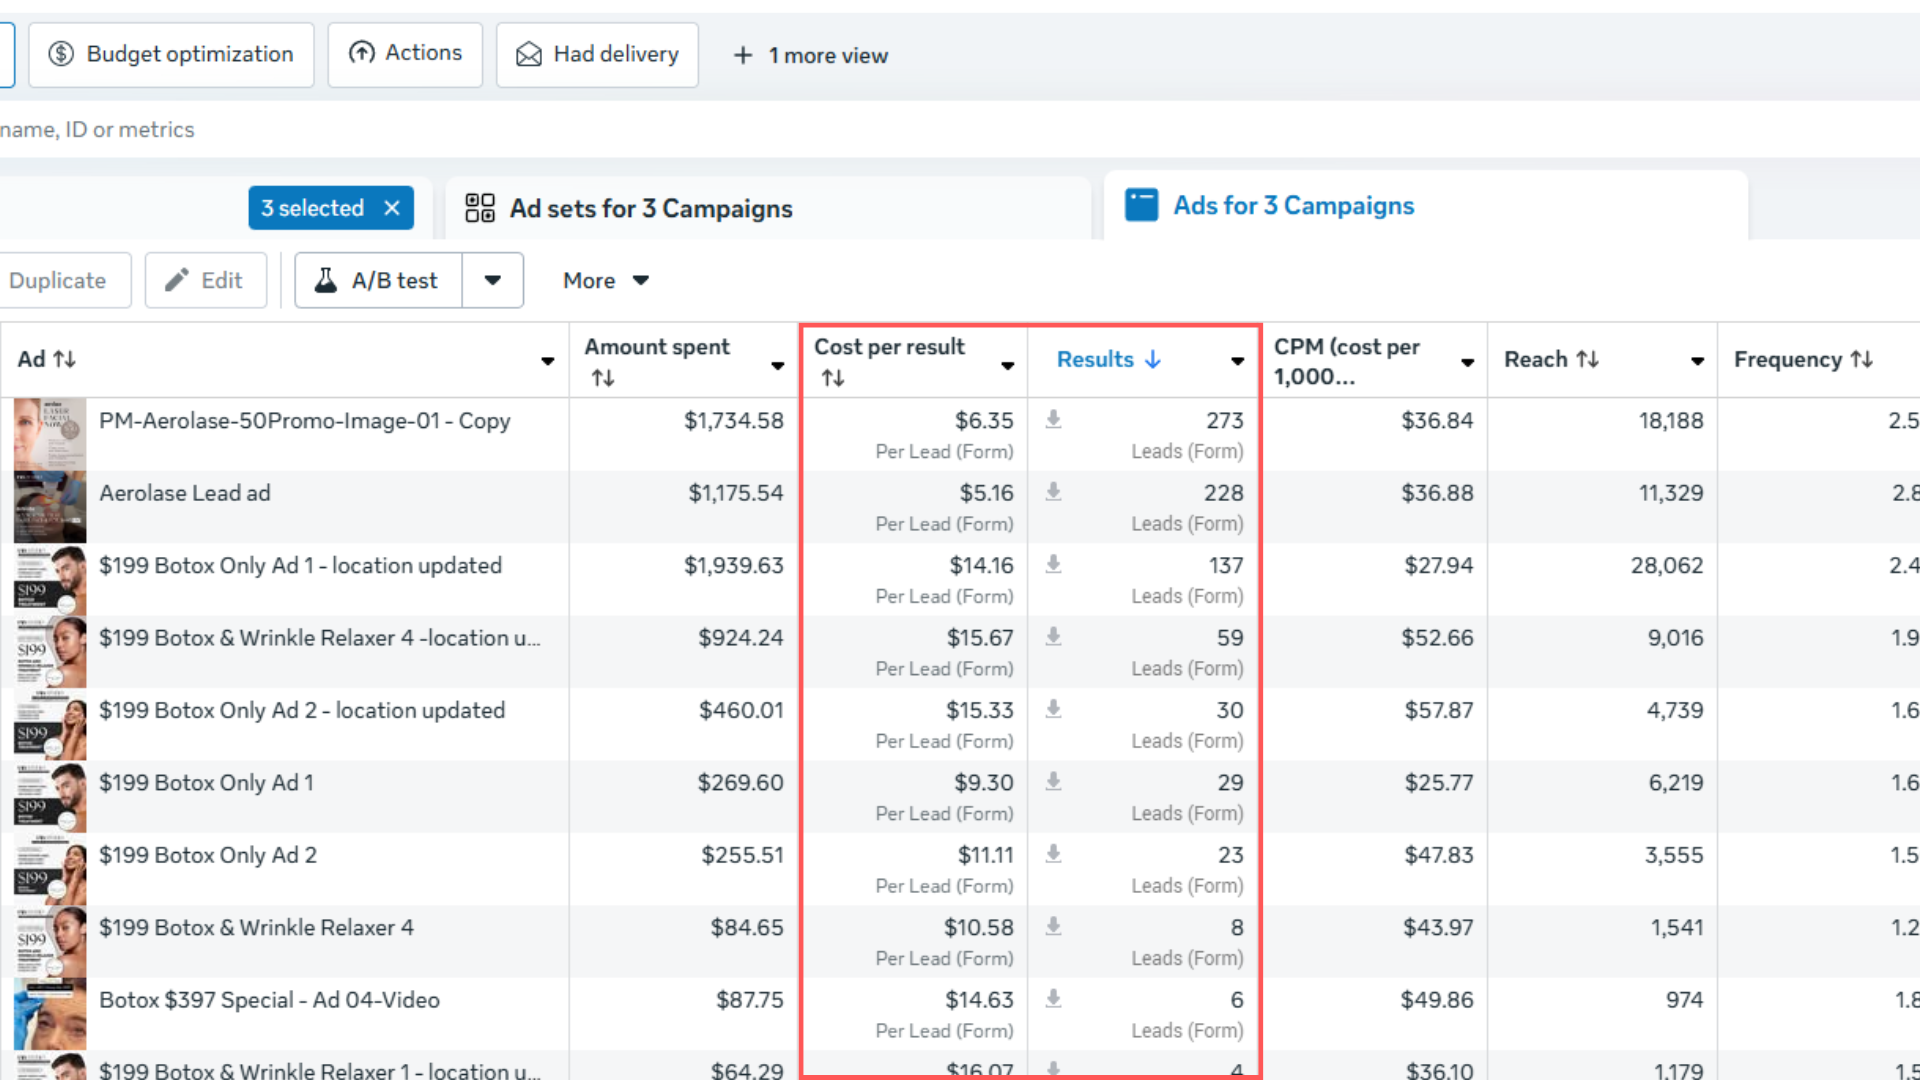Click the $5.16 cost per result value
This screenshot has height=1080, width=1920.
[987, 493]
